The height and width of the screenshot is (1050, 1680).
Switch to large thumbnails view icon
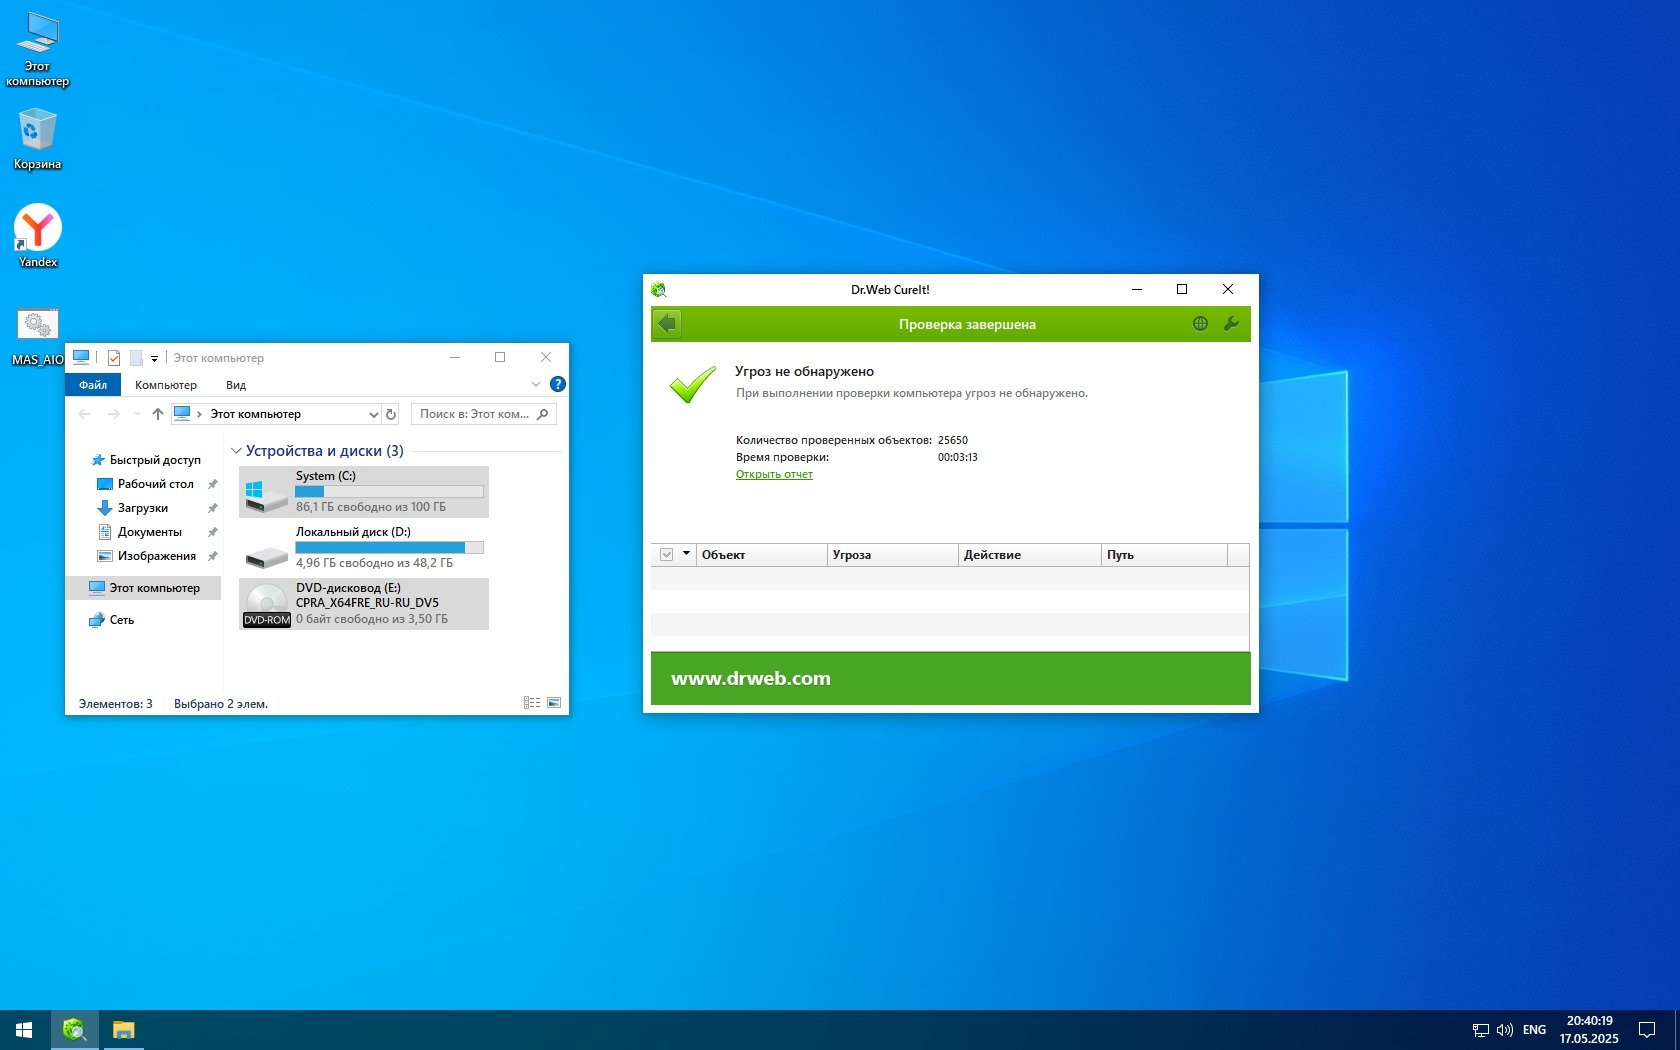(554, 703)
